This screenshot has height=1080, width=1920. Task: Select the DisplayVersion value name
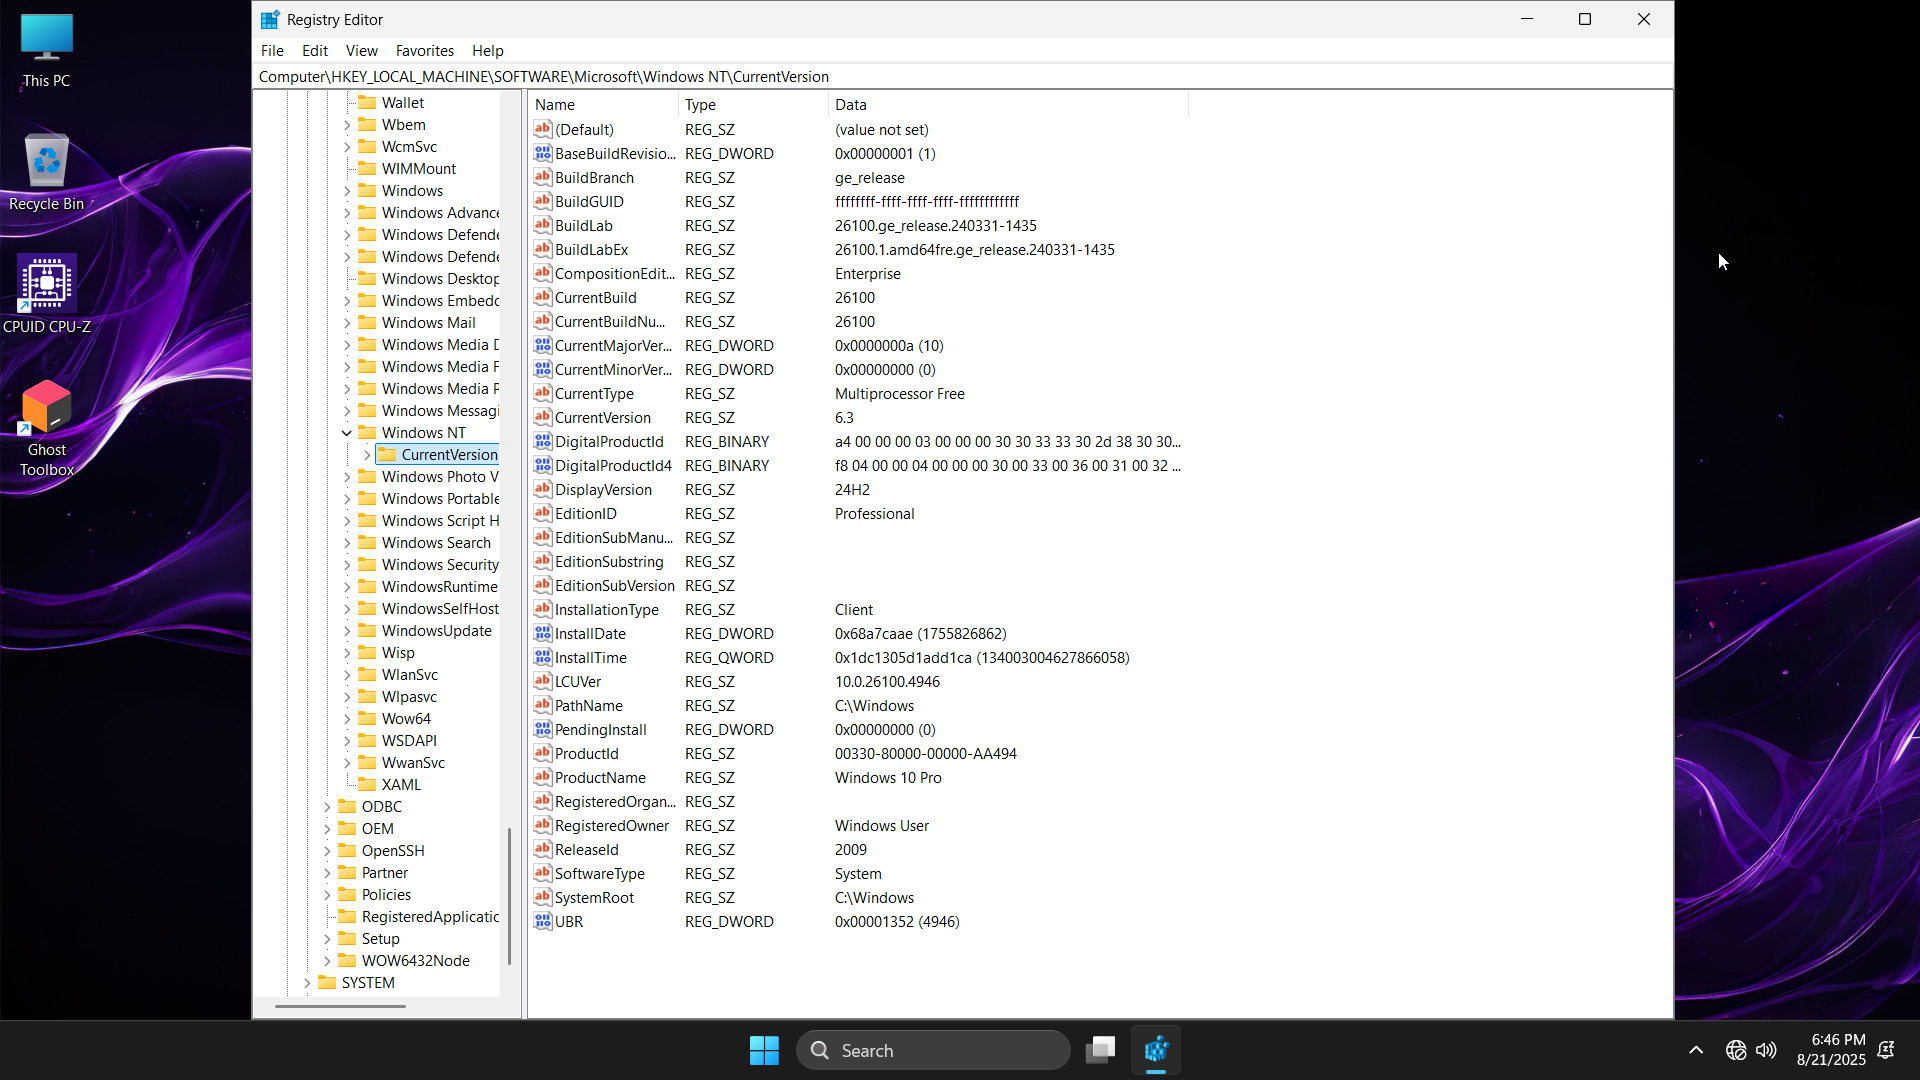603,489
